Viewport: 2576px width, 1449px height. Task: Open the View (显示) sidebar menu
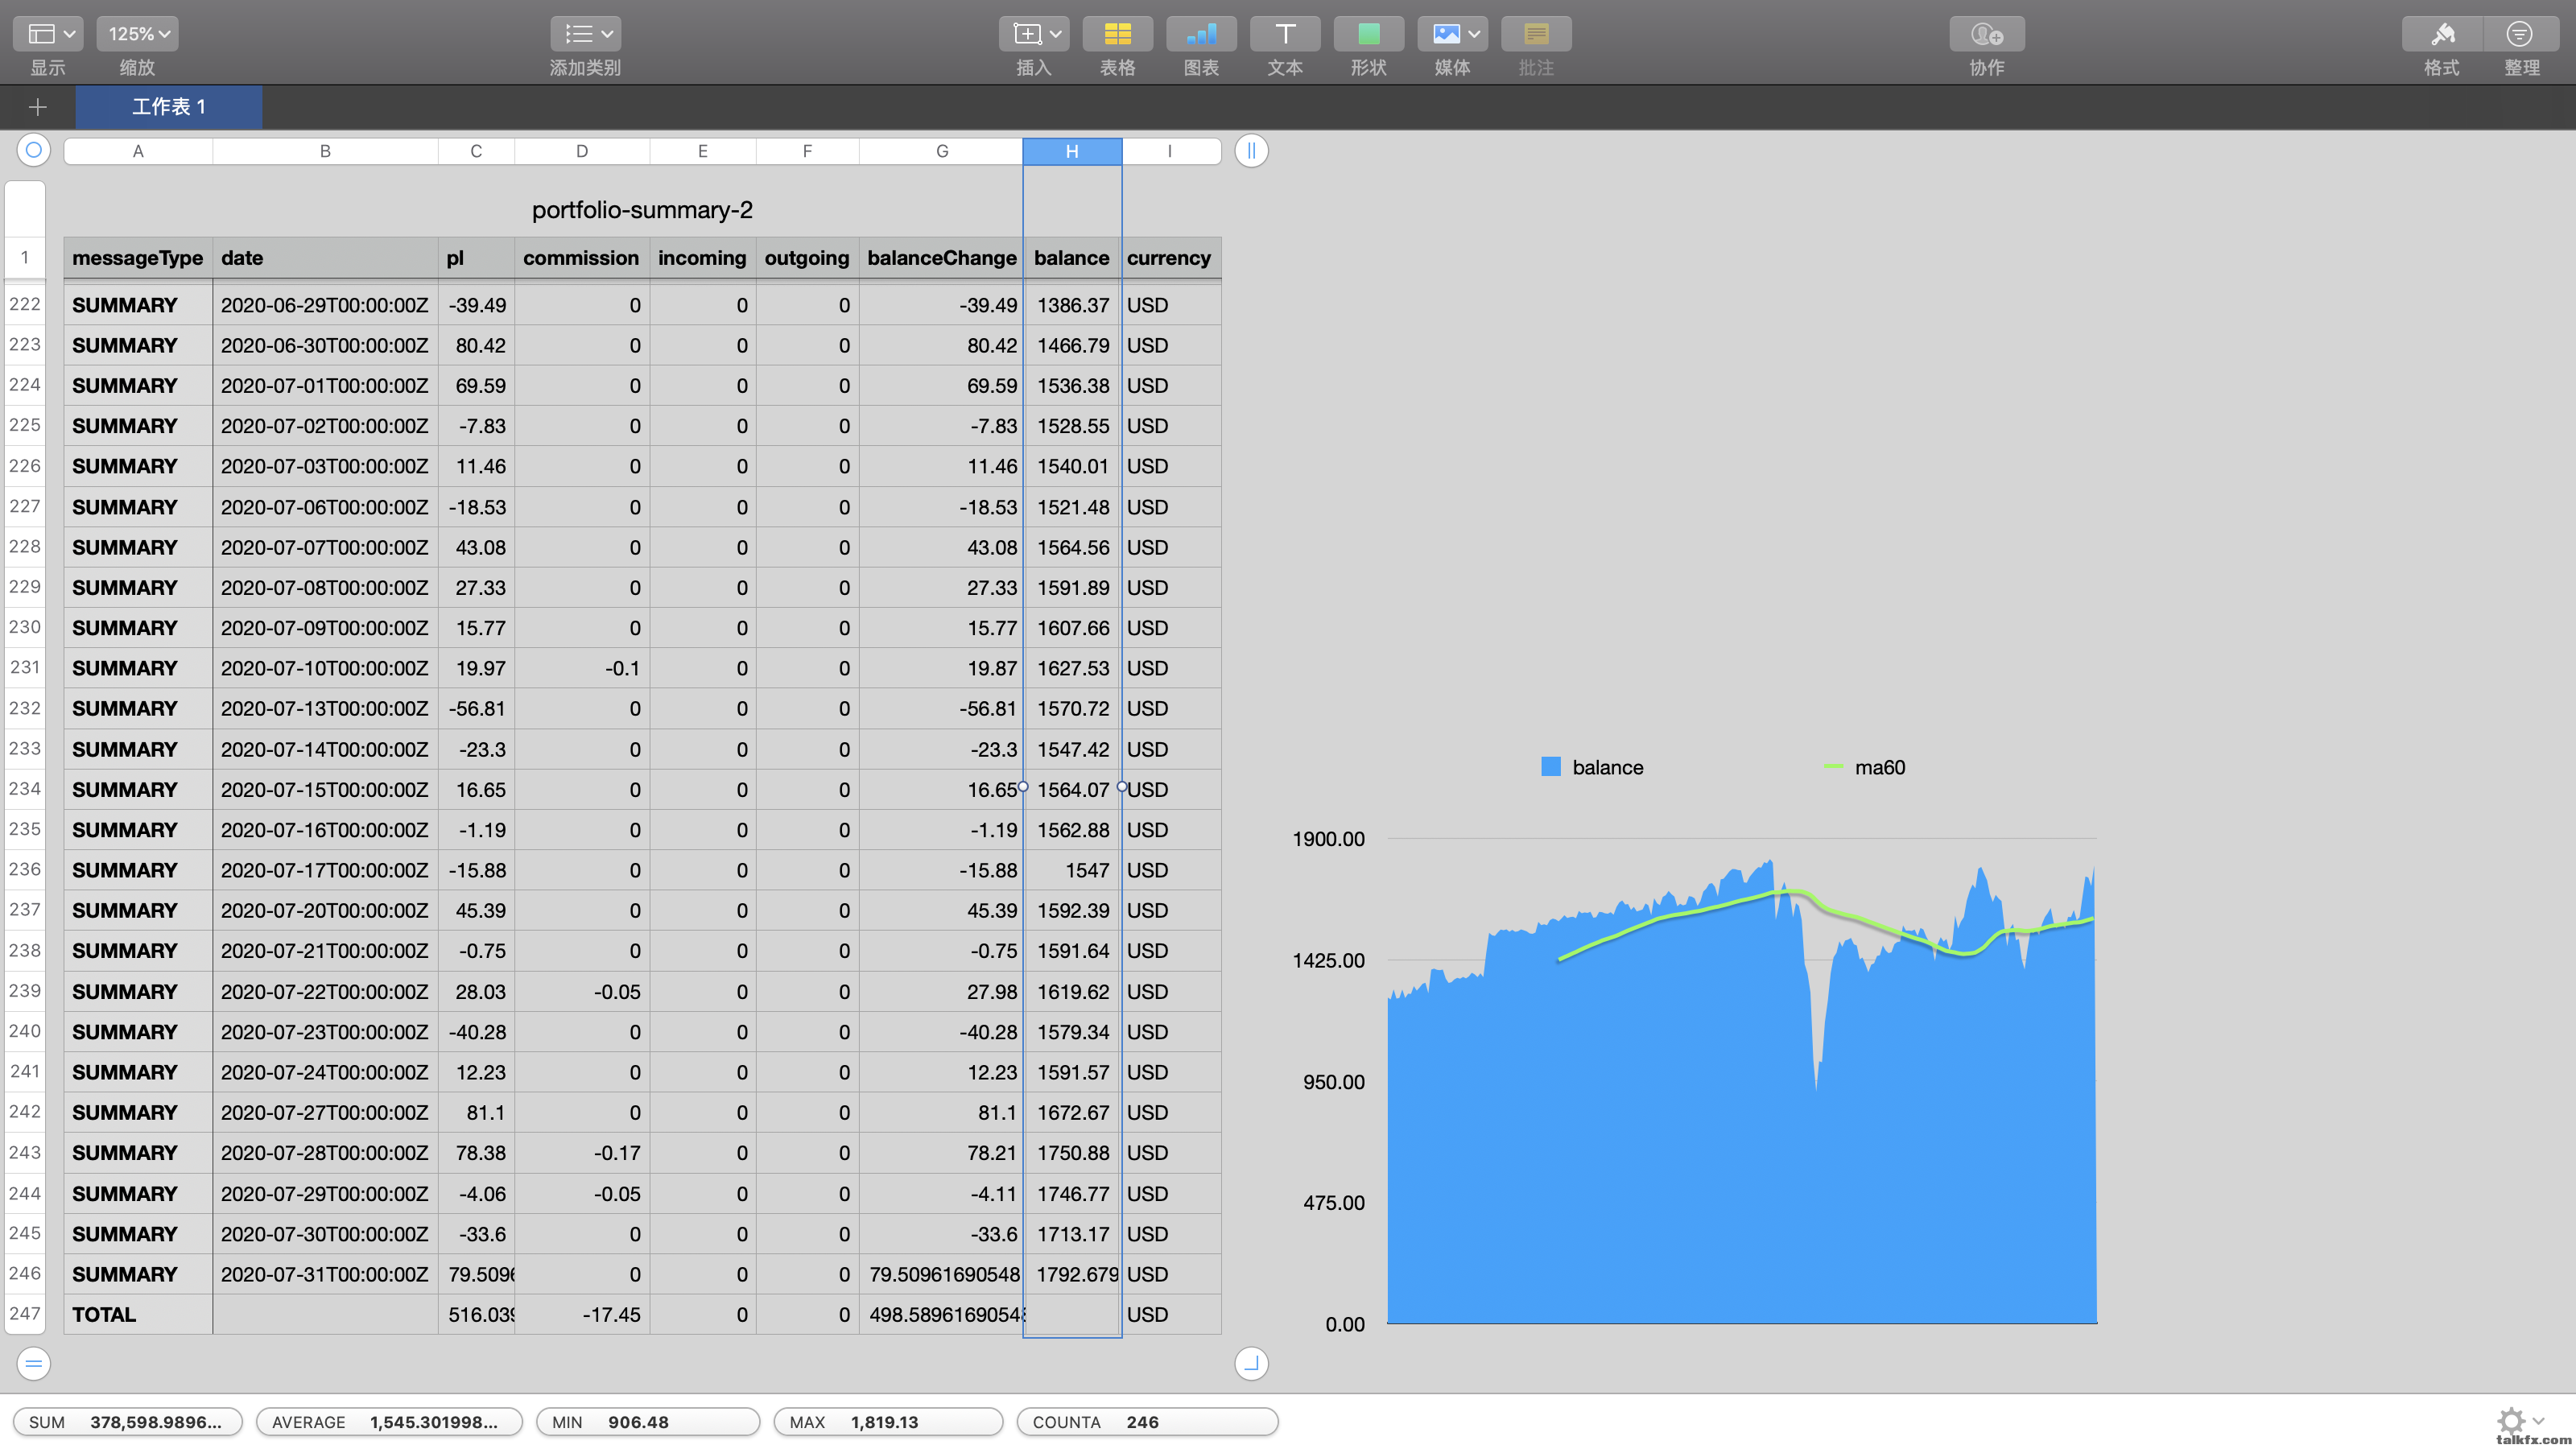(48, 34)
